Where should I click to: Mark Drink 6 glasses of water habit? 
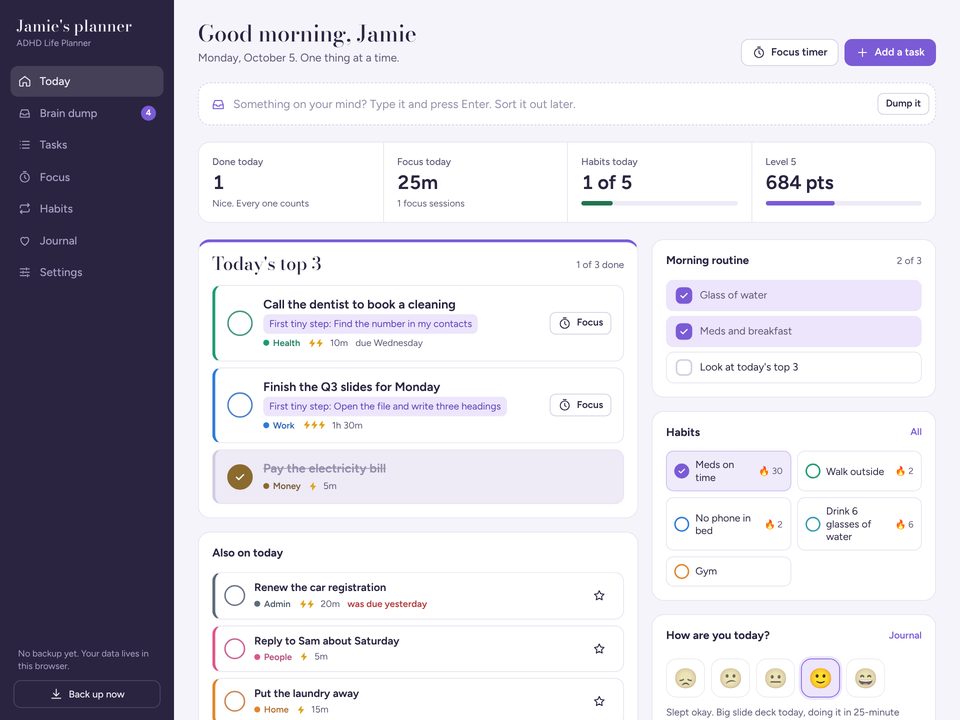click(859, 524)
